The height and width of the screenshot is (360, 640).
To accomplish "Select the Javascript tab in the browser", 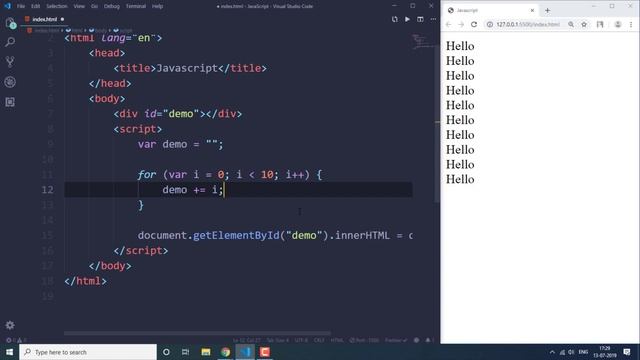I will coord(491,11).
